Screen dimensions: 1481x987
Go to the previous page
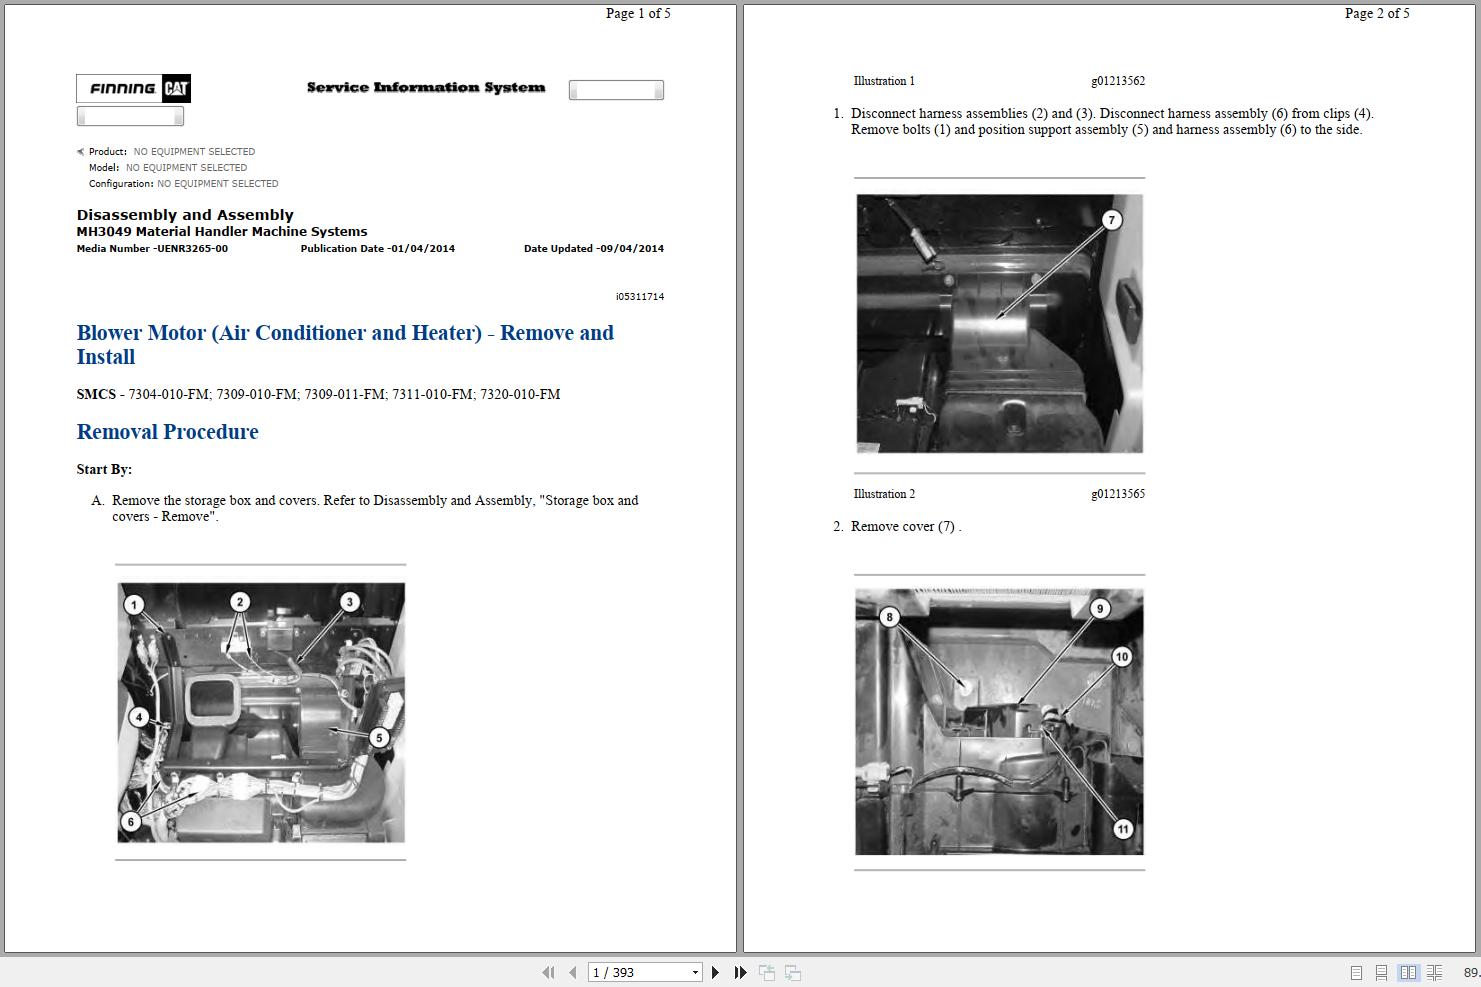pos(572,972)
